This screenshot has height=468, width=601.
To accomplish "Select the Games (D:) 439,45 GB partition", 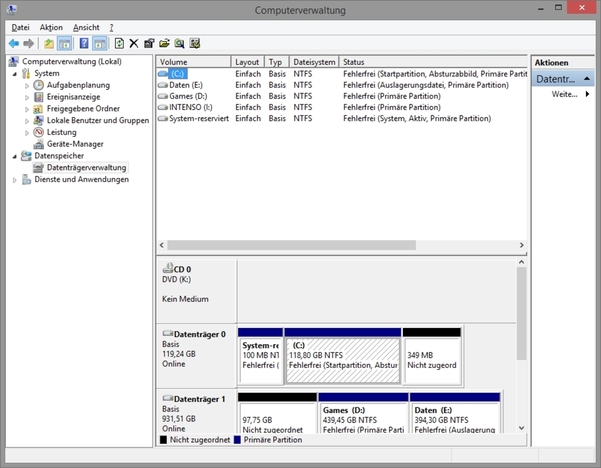I will (363, 413).
